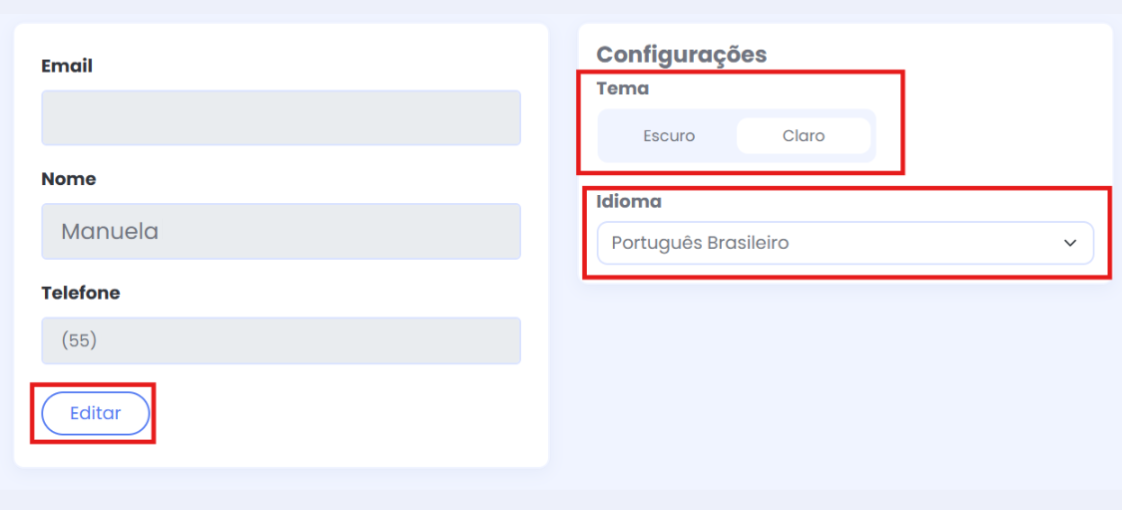Click the empty Email input field
Viewport: 1122px width, 510px height.
281,118
